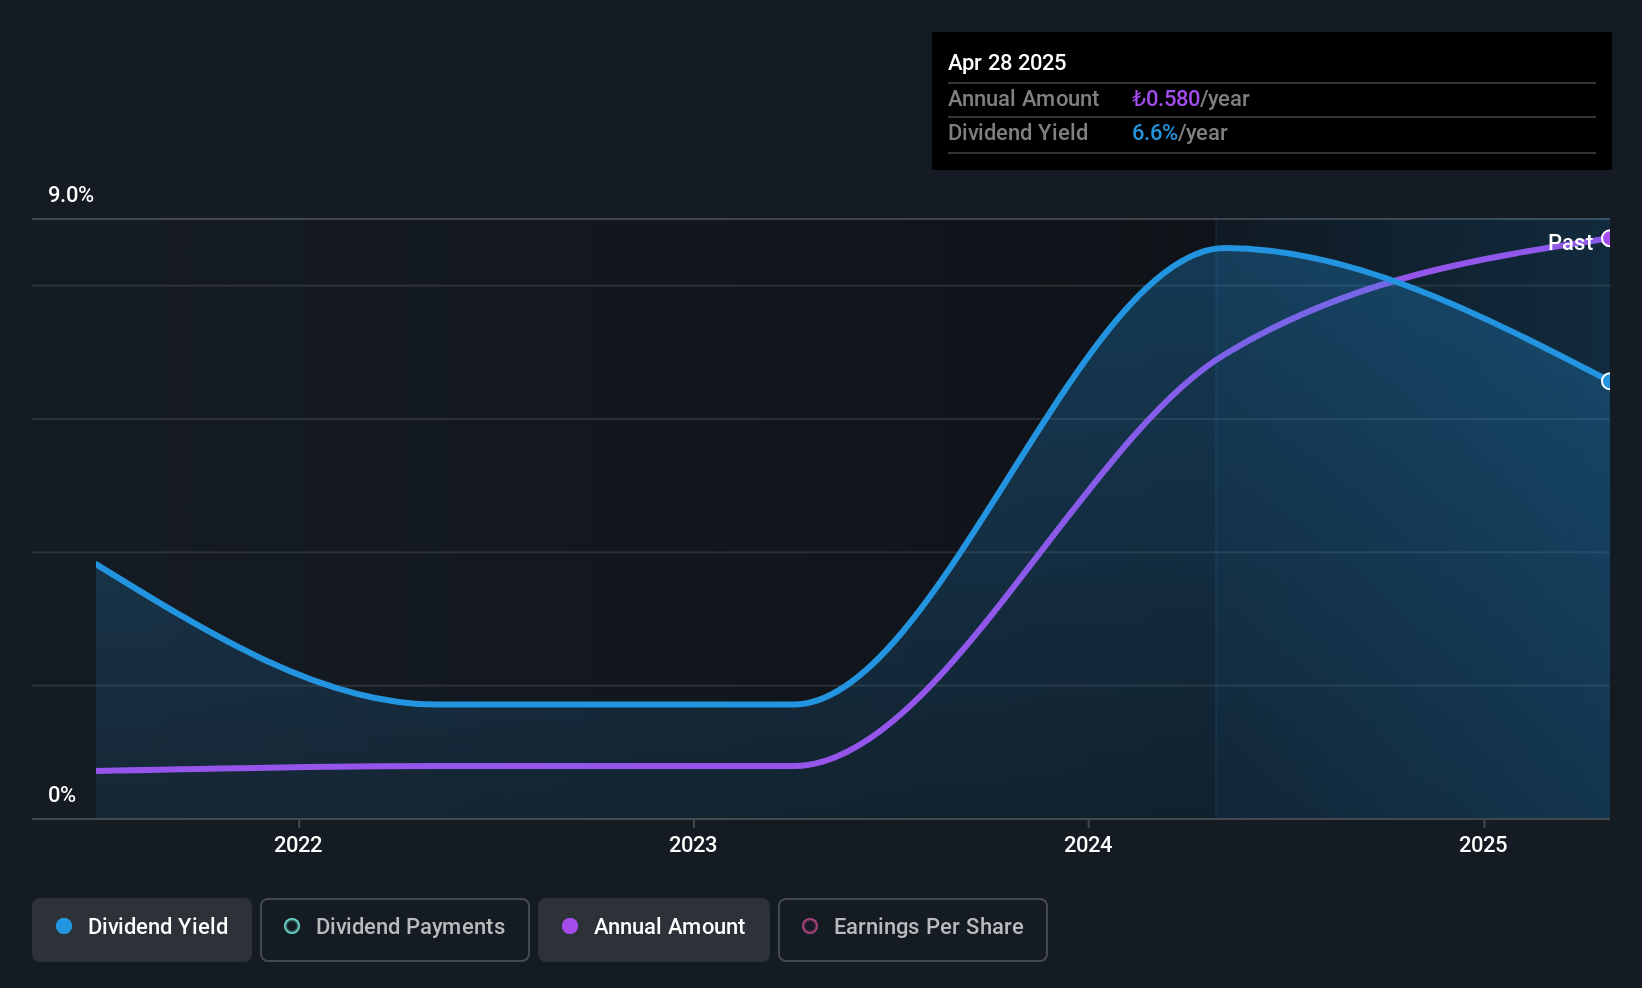This screenshot has width=1642, height=988.
Task: Show the Earnings Per Share series
Action: point(912,929)
